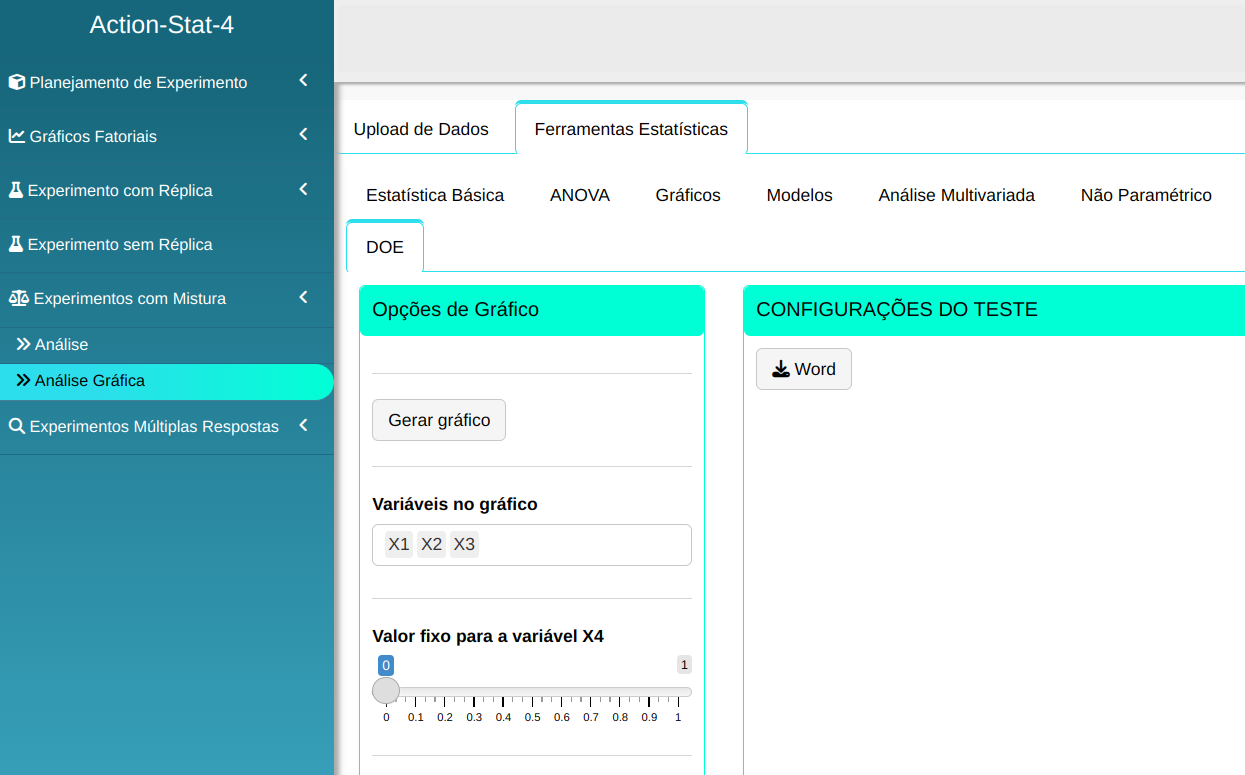Click the X4 fixed value slider handle
This screenshot has width=1245, height=775.
point(386,691)
